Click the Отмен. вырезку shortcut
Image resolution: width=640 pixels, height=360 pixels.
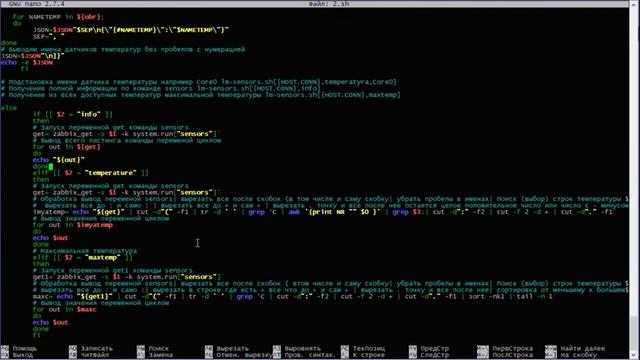pos(238,355)
